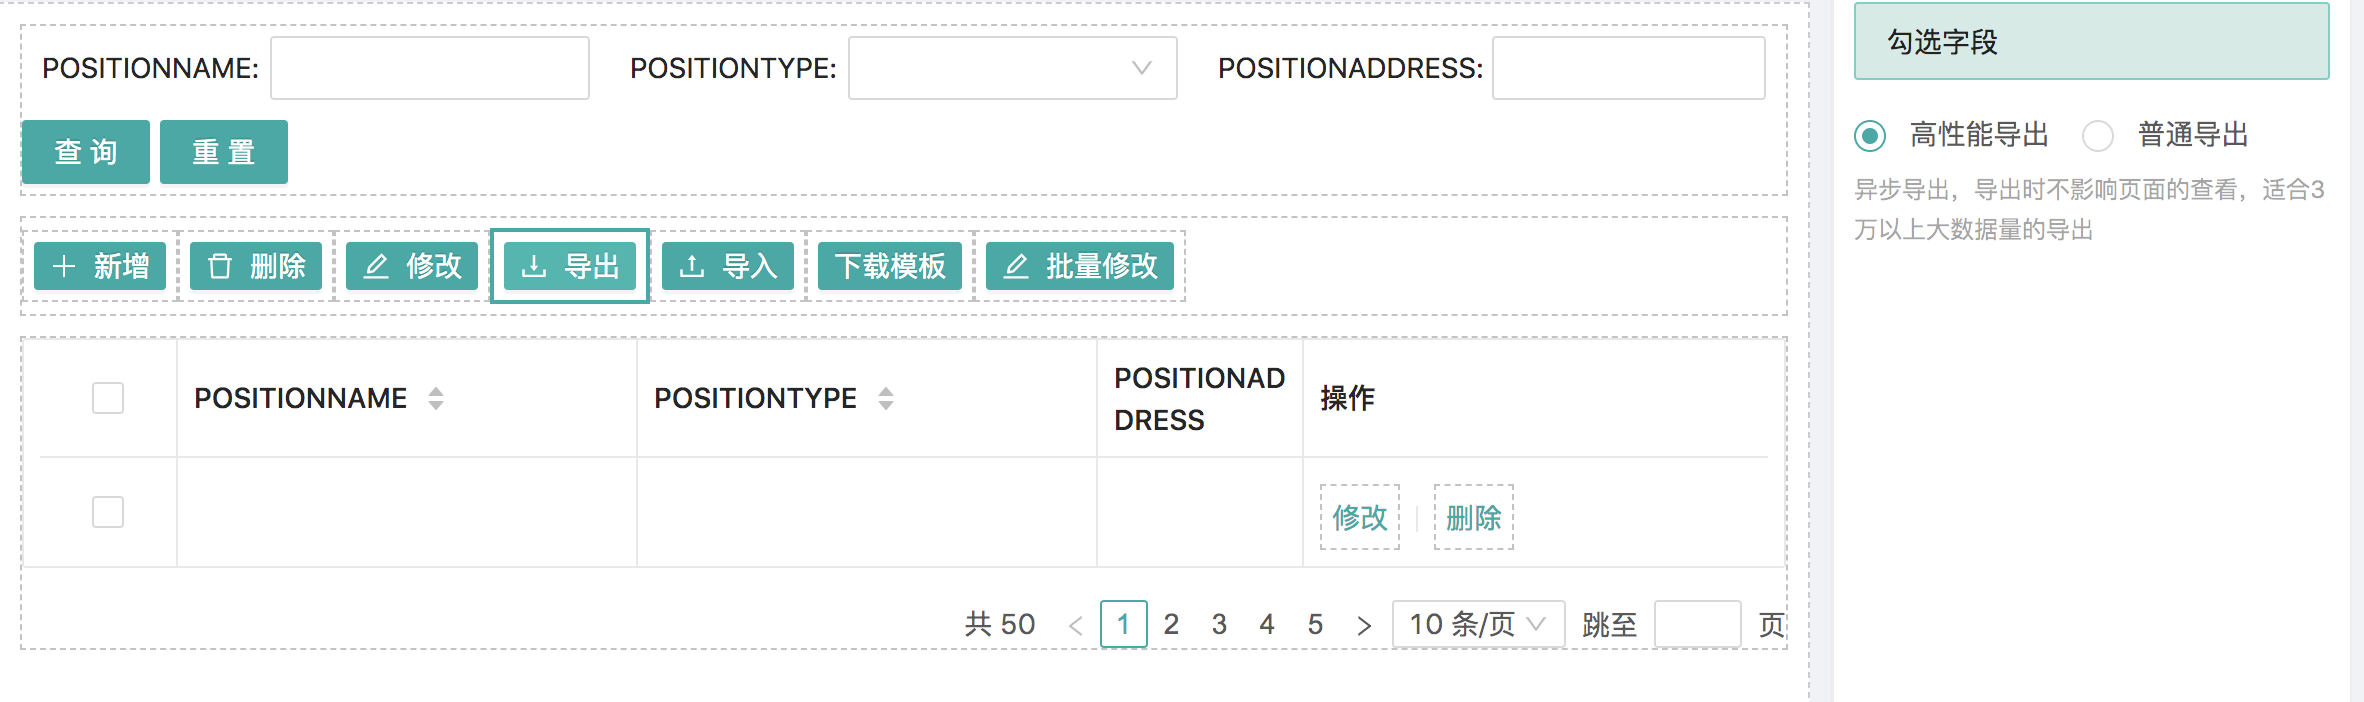Check the select-all header checkbox
This screenshot has height=702, width=2364.
pos(108,398)
